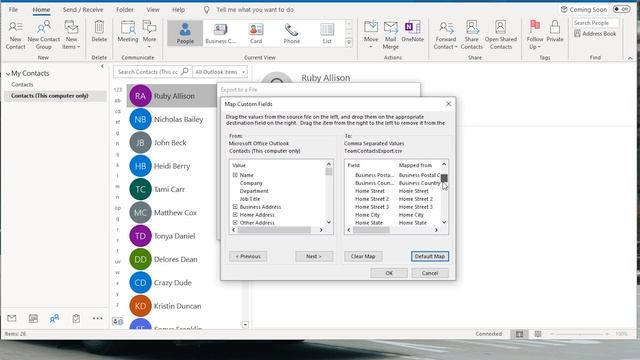Click the Search People field
This screenshot has height=360, width=640.
[595, 23]
